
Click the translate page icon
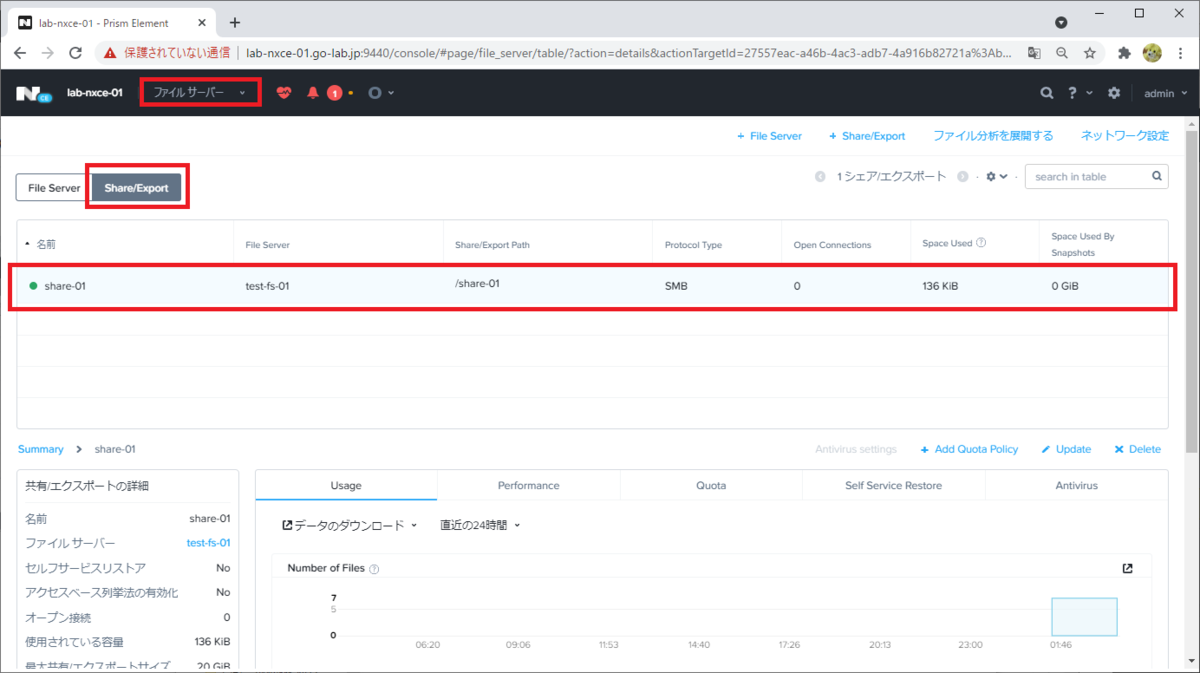1035,53
